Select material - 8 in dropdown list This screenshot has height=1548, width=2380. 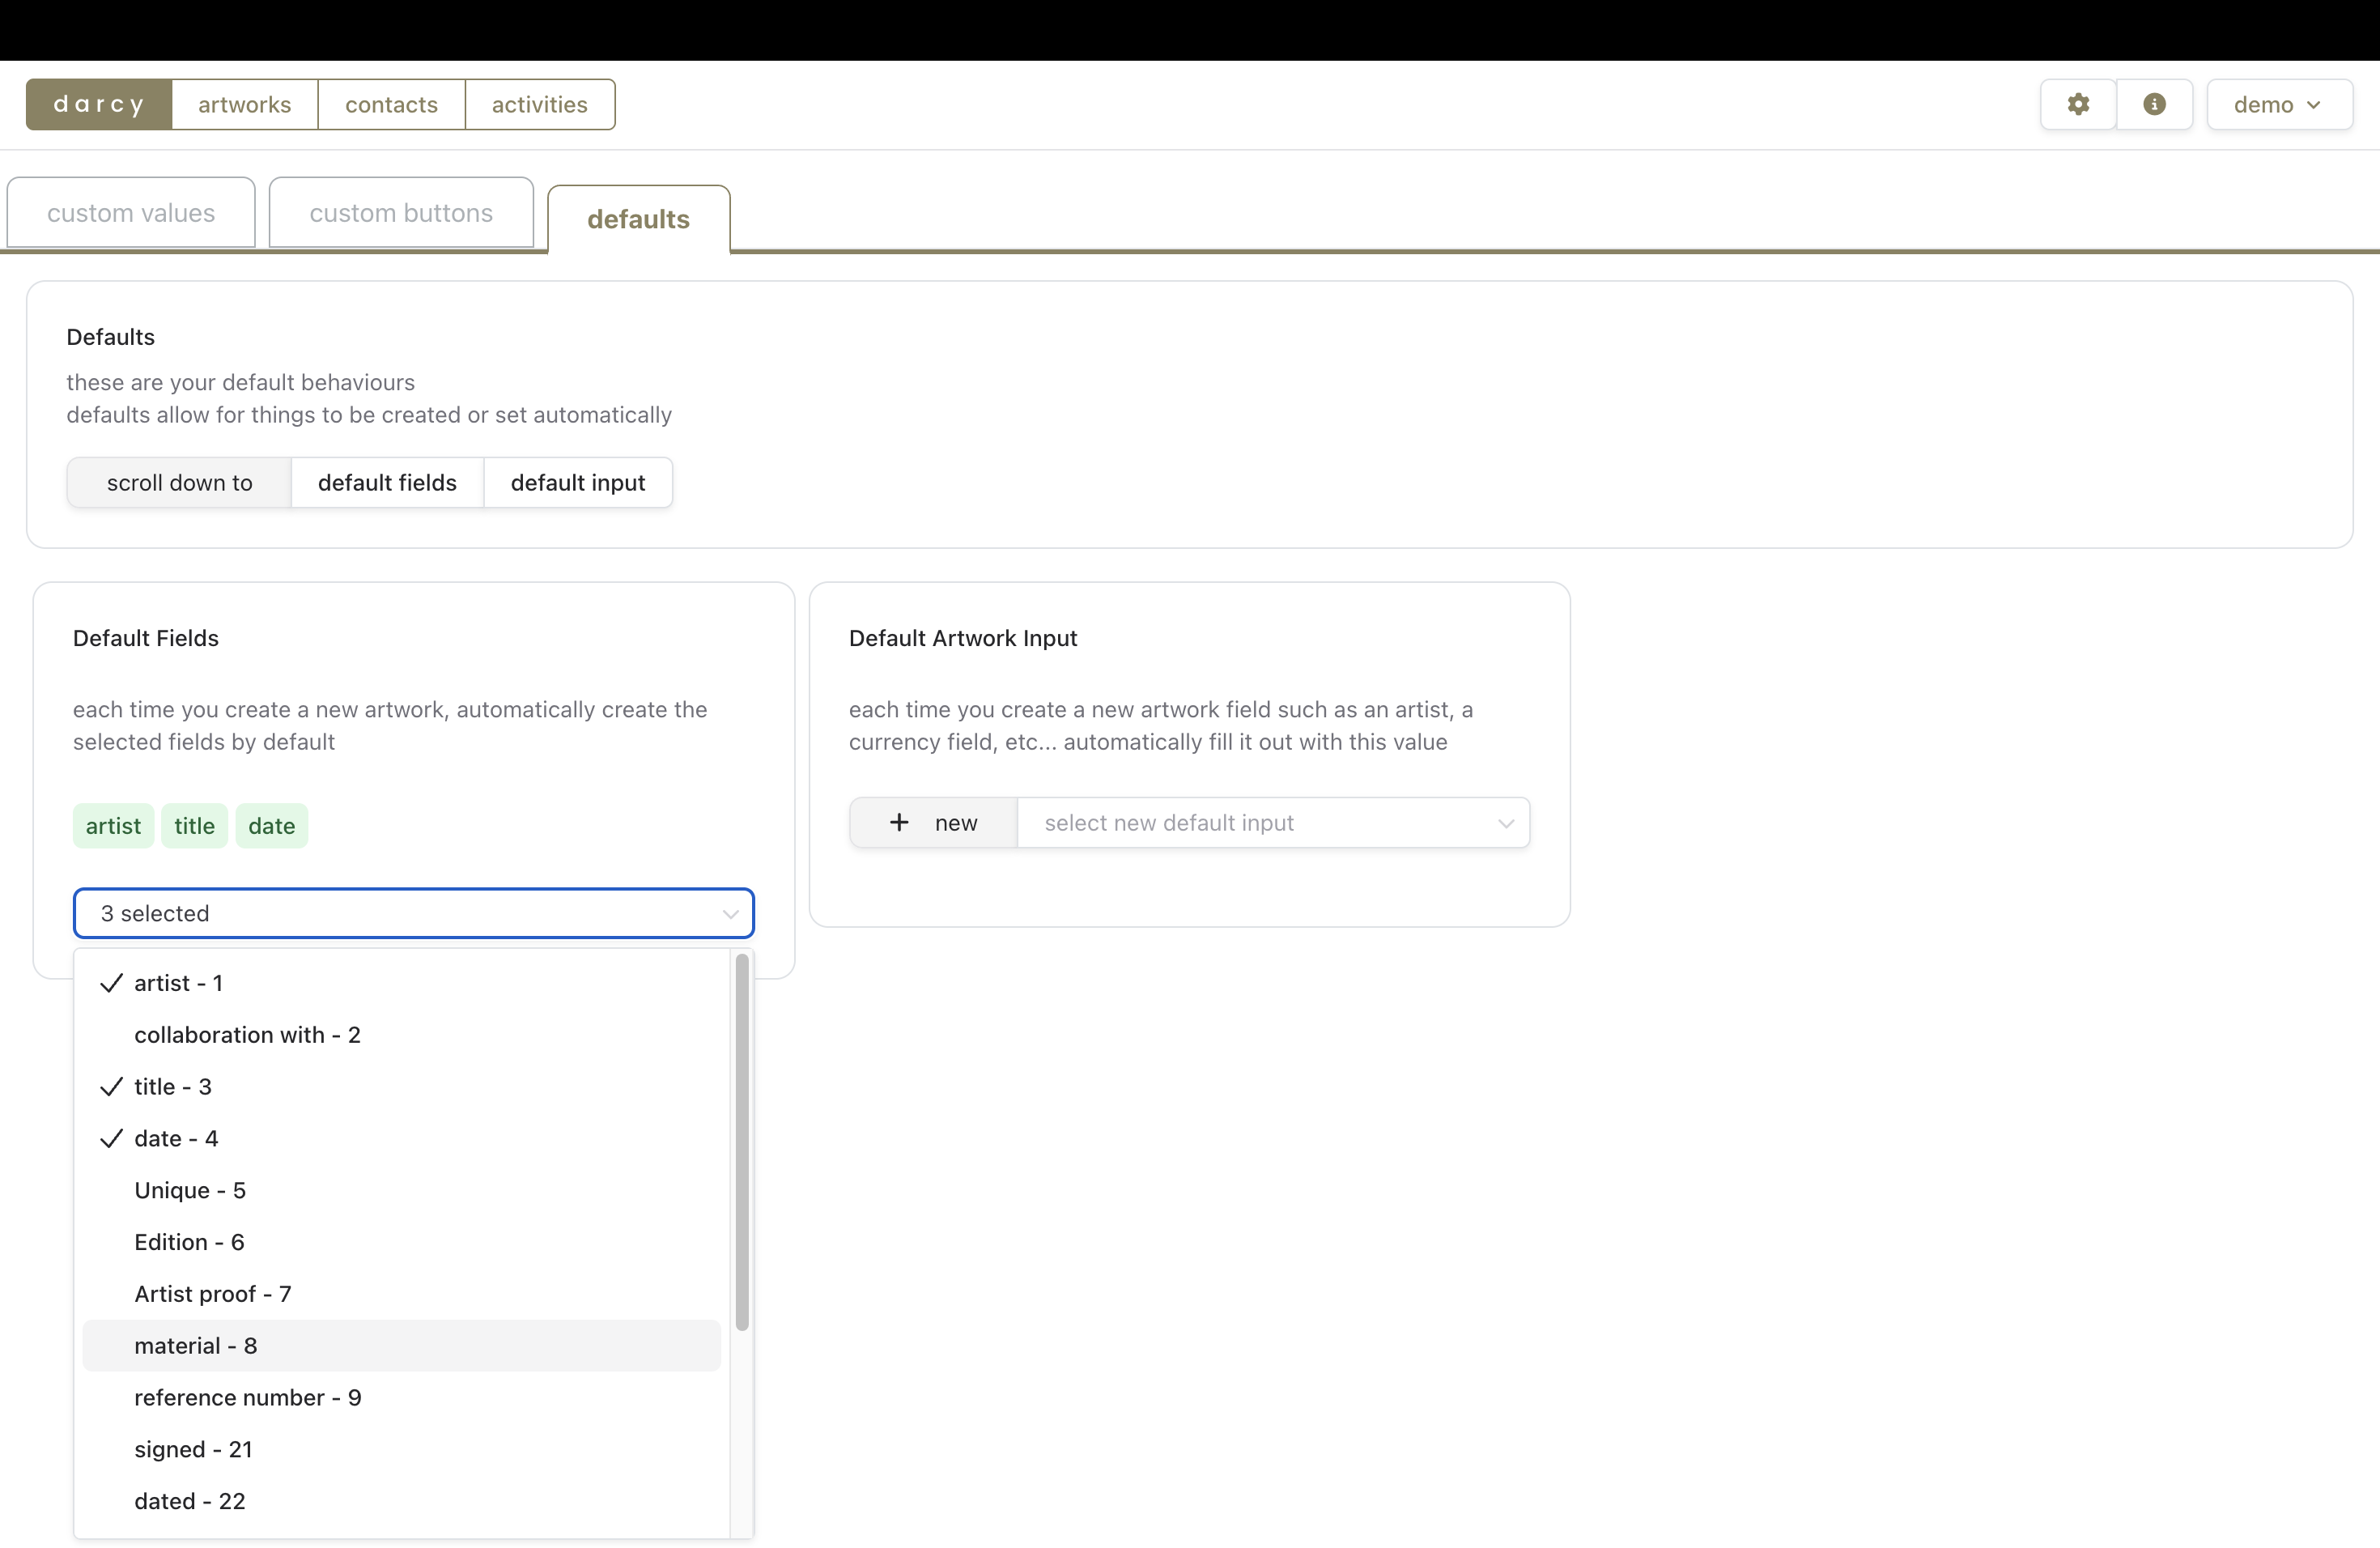coord(196,1345)
